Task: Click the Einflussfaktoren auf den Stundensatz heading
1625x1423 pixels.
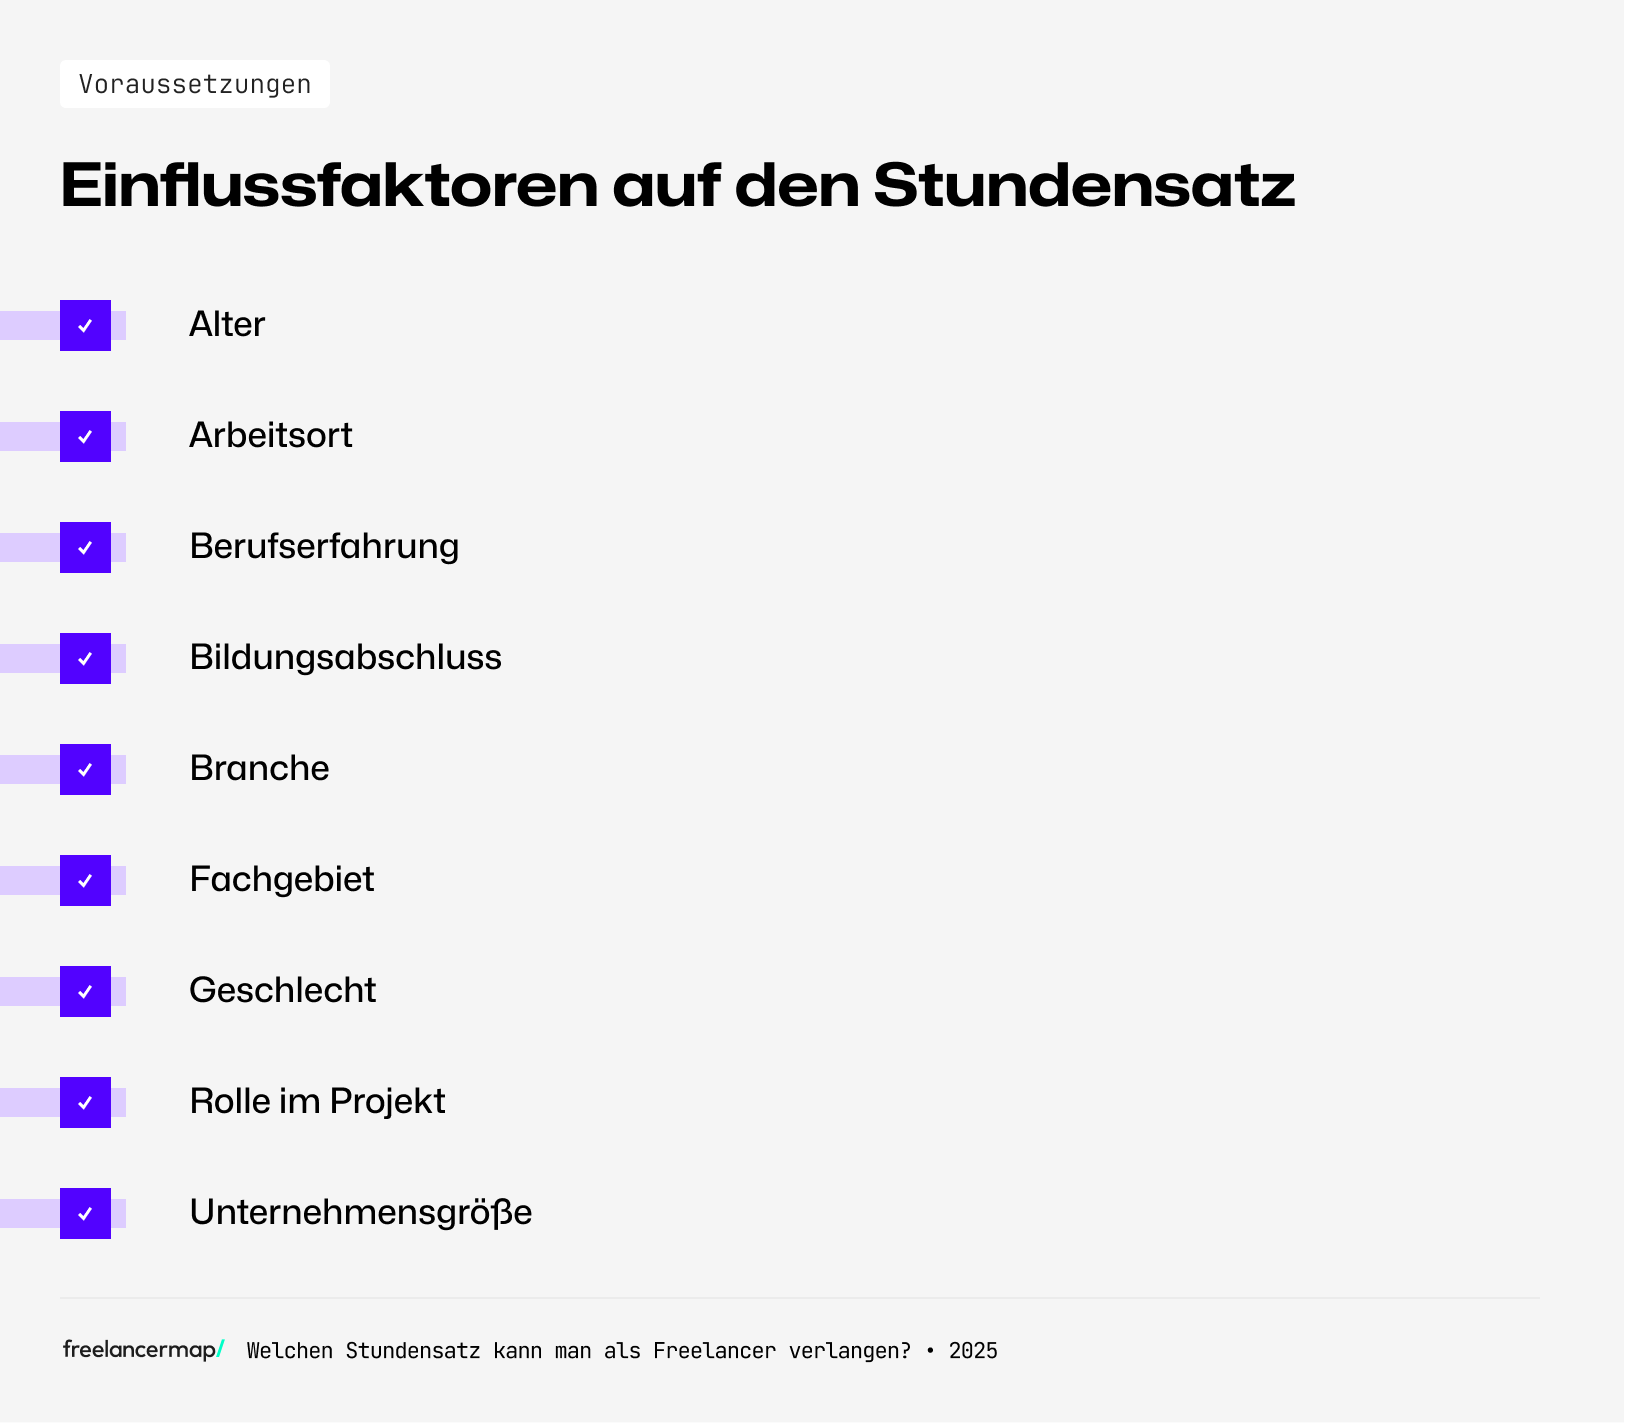Action: [x=677, y=186]
